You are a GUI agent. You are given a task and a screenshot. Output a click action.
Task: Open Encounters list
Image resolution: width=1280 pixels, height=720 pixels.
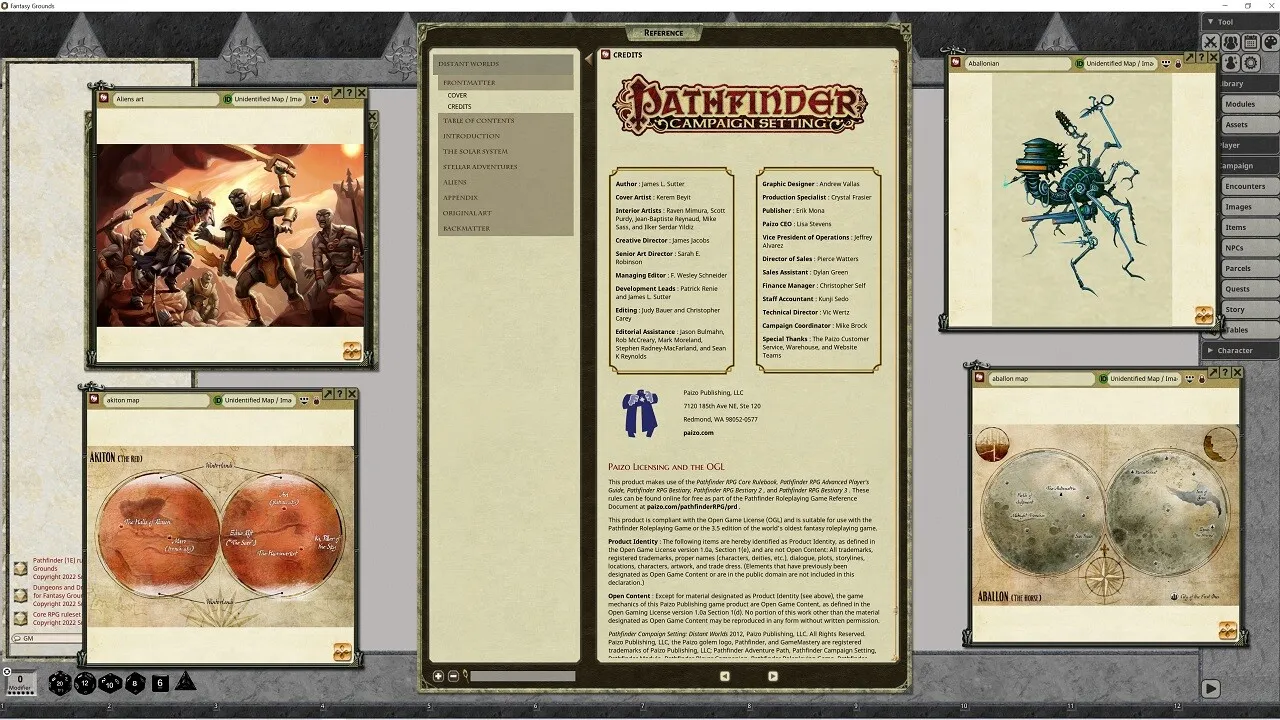(x=1249, y=186)
